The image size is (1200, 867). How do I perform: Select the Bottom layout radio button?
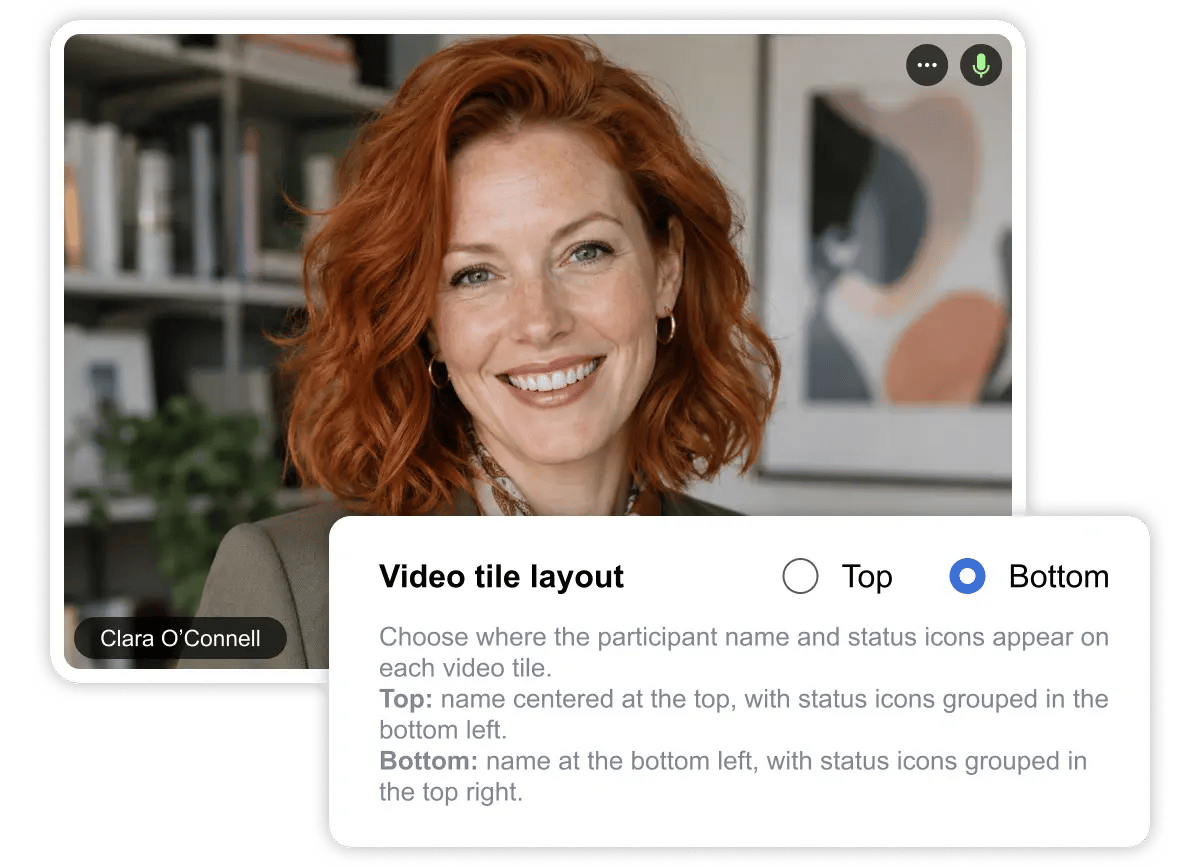[x=967, y=577]
